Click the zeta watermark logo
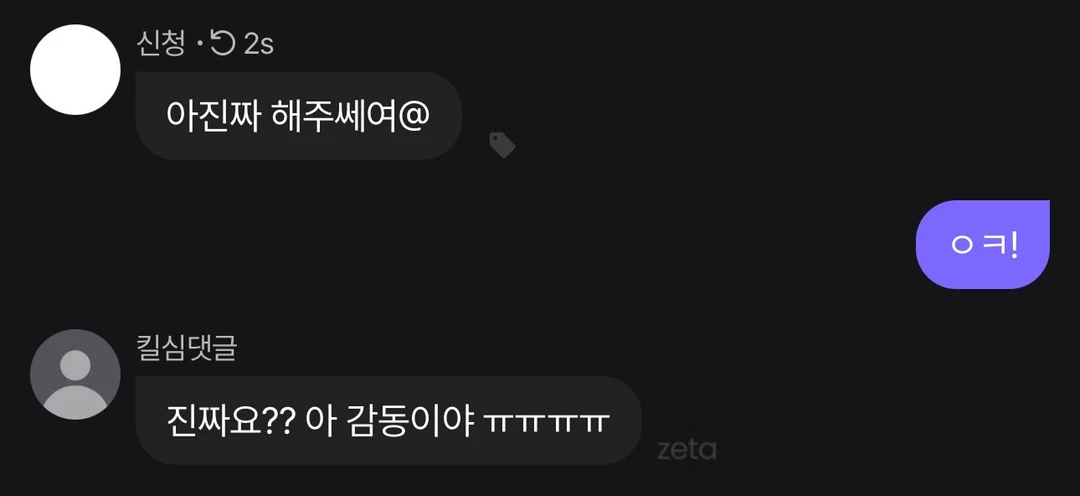Viewport: 1080px width, 496px height. (687, 450)
